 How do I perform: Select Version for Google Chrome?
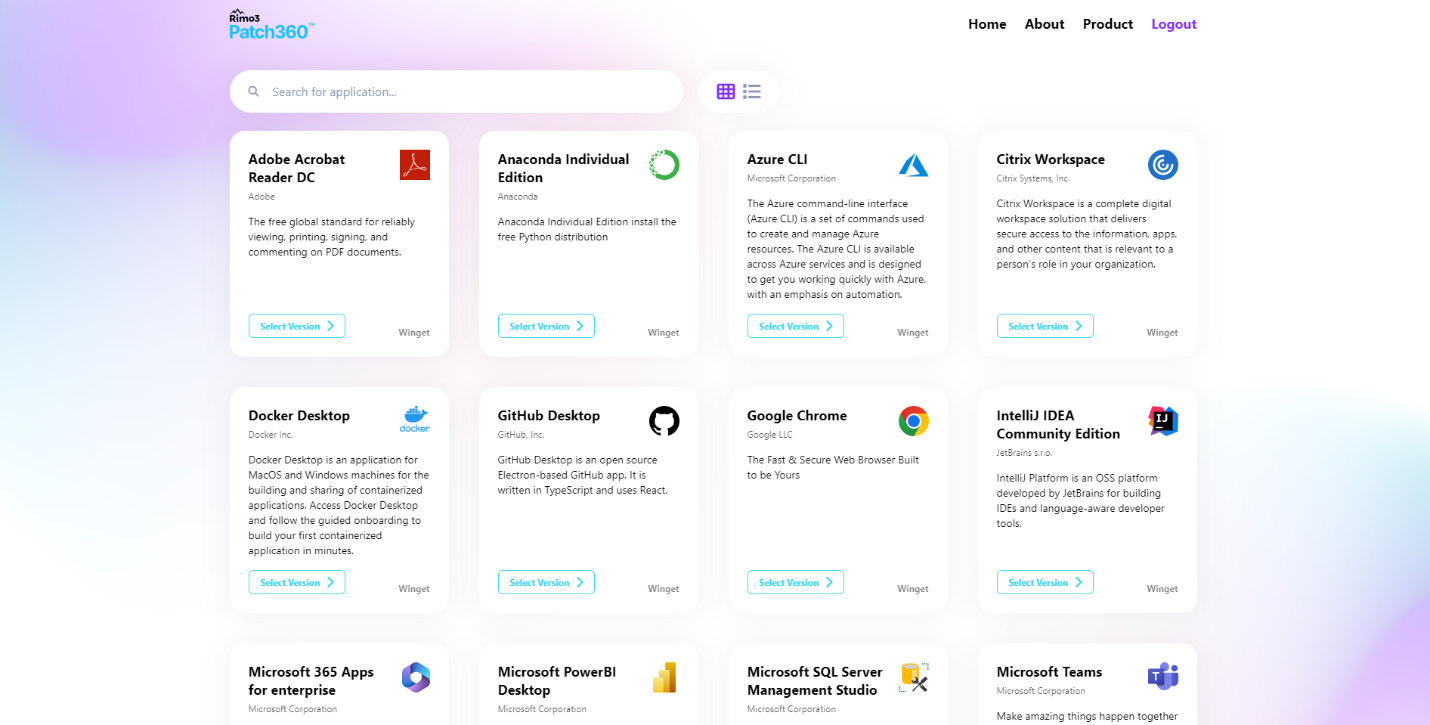(x=795, y=582)
